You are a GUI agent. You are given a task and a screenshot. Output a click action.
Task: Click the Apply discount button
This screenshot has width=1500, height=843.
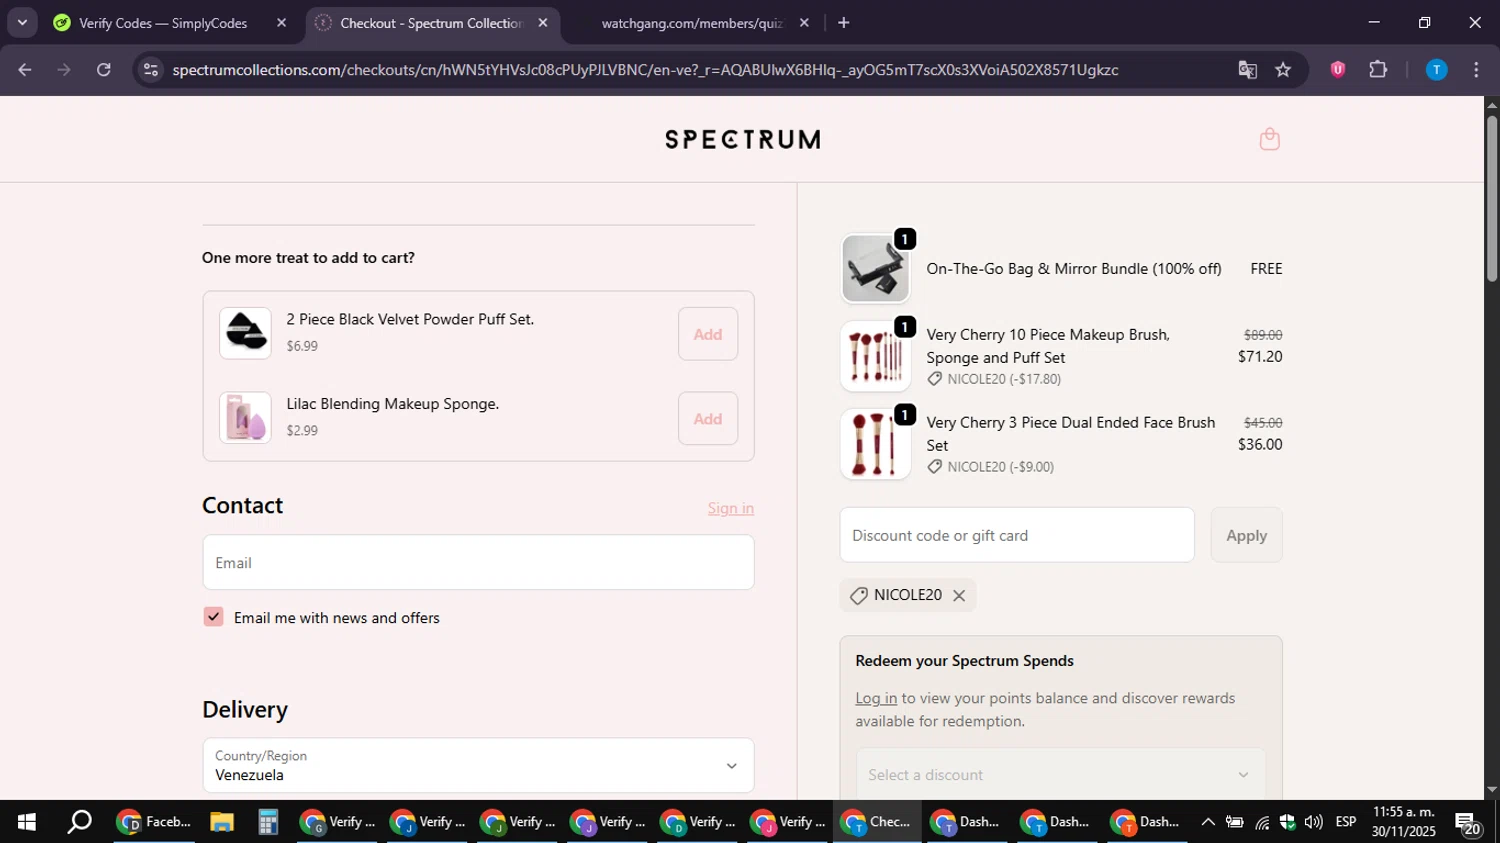coord(1247,535)
